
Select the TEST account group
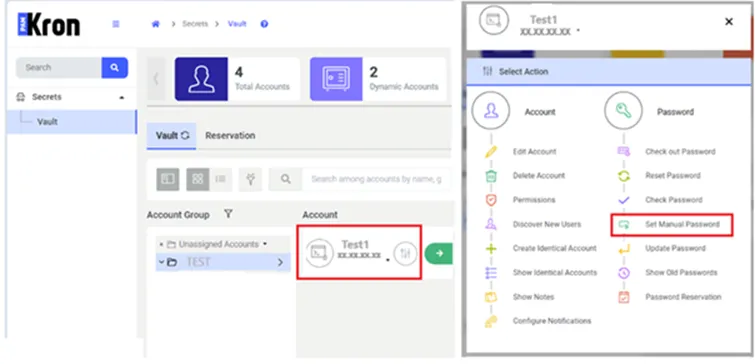click(x=223, y=262)
